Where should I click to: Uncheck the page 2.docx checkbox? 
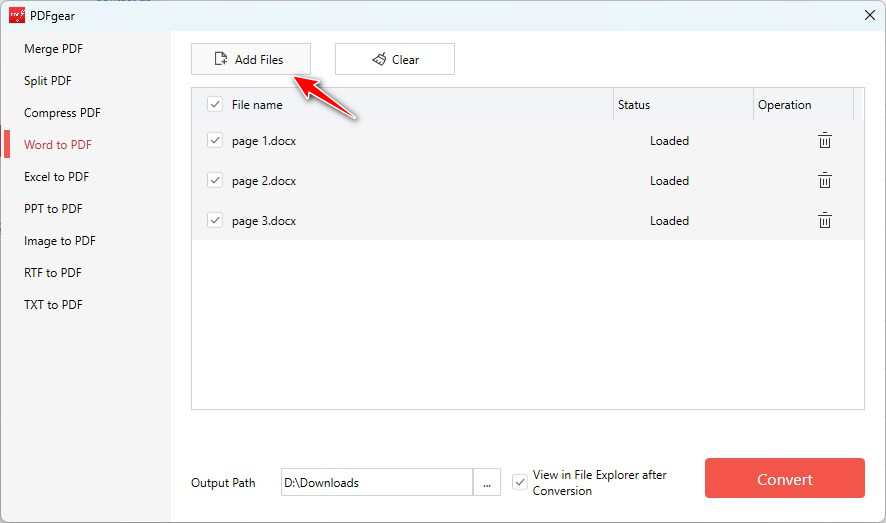215,180
